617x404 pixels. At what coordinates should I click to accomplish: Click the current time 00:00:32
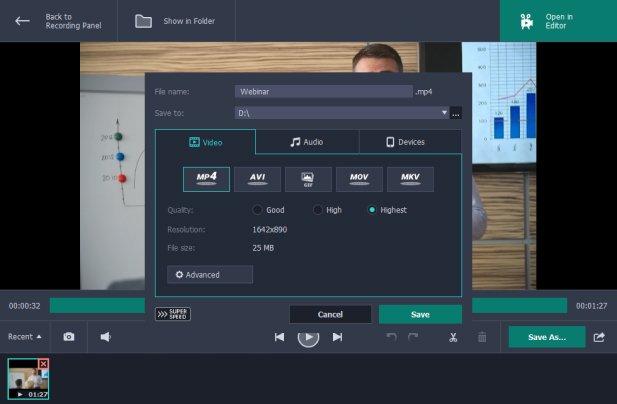coord(24,306)
